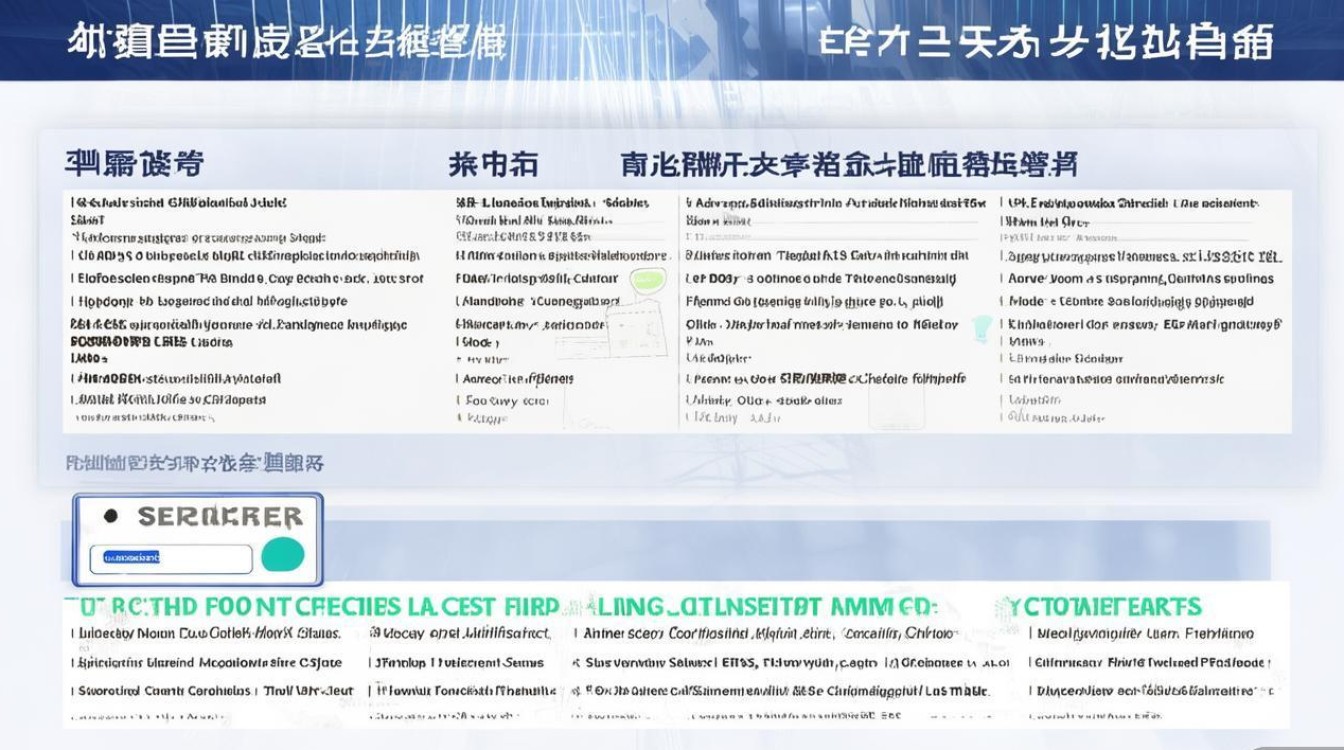Click the highlighted blue text inside the input
1344x750 pixels.
[126, 558]
